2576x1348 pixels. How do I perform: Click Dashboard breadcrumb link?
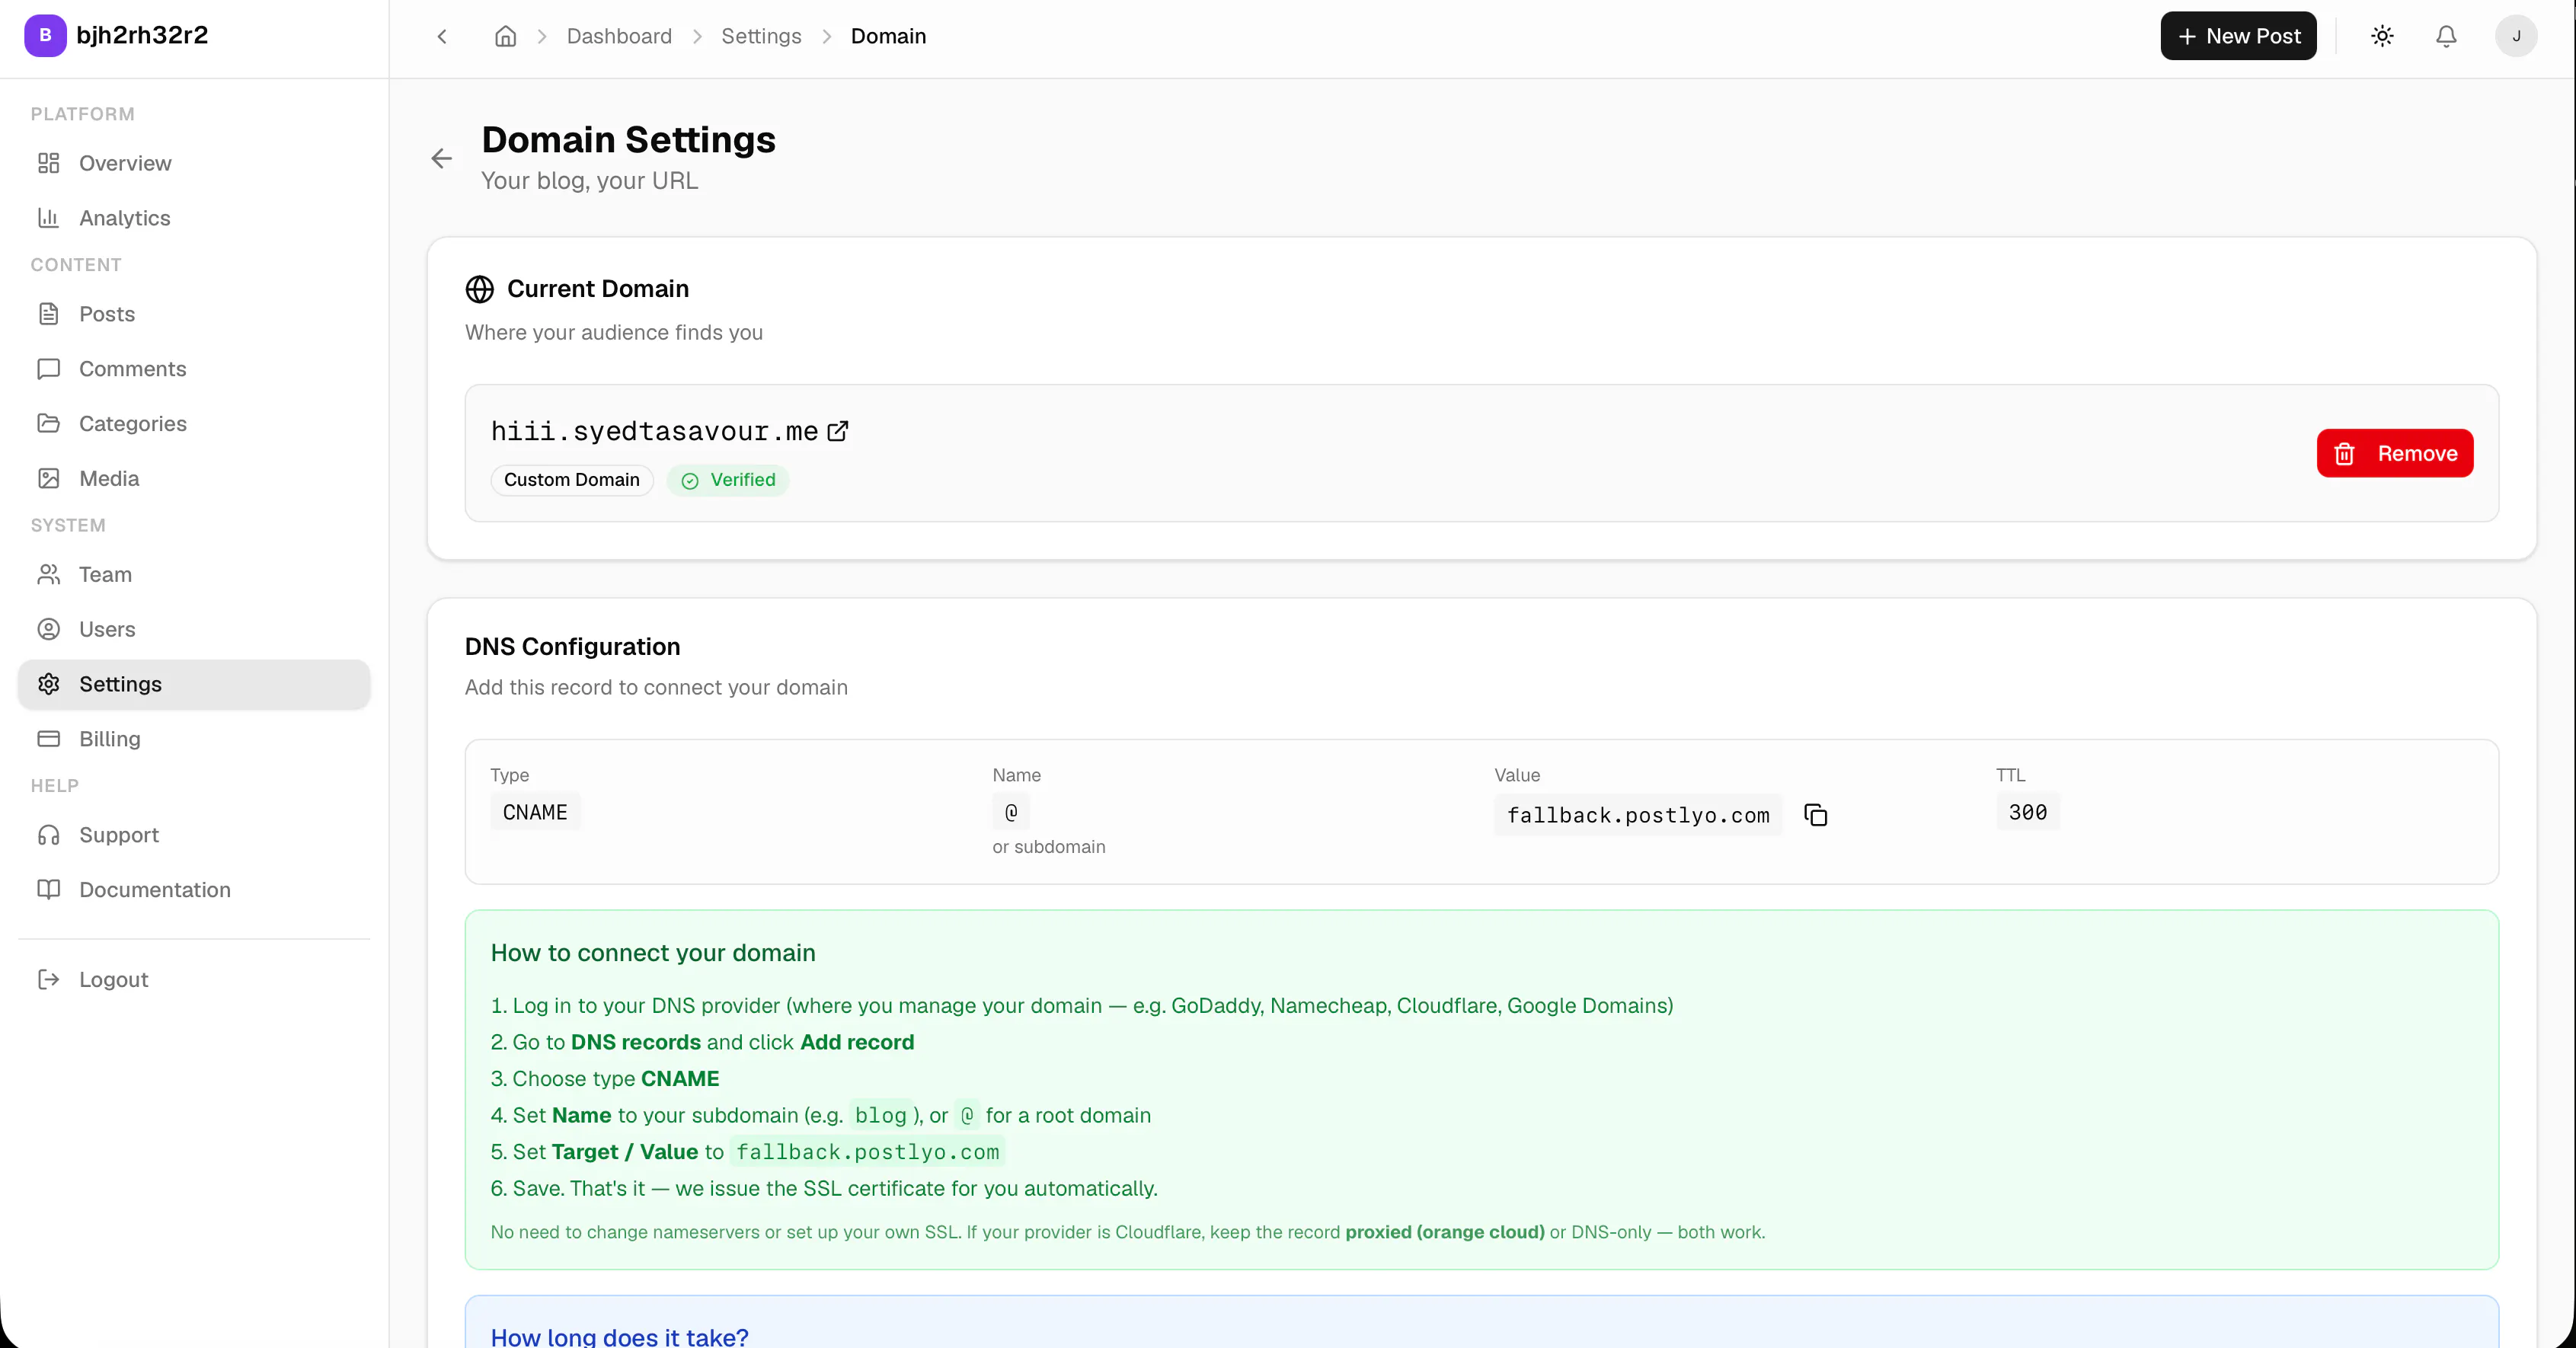tap(619, 36)
